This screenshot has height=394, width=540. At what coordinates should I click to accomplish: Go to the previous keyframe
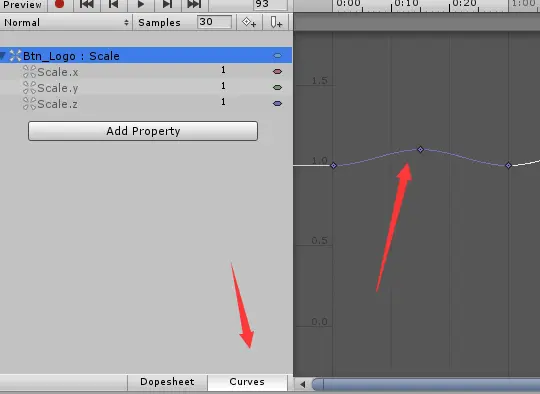[x=114, y=4]
